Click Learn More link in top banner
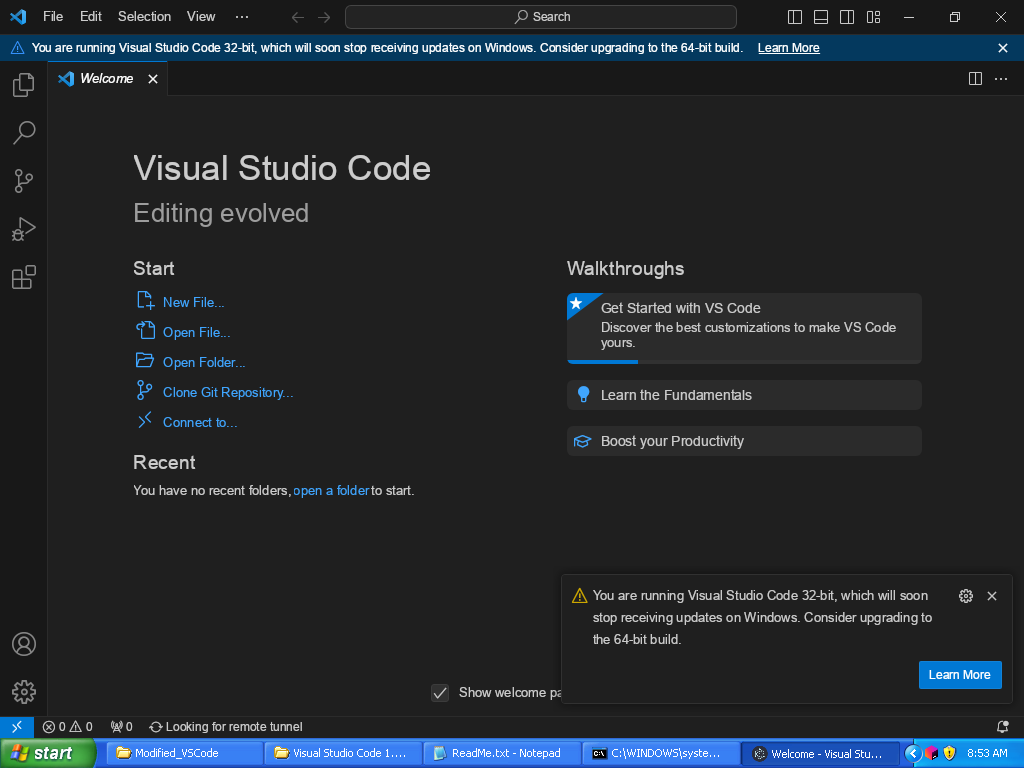 [x=788, y=48]
